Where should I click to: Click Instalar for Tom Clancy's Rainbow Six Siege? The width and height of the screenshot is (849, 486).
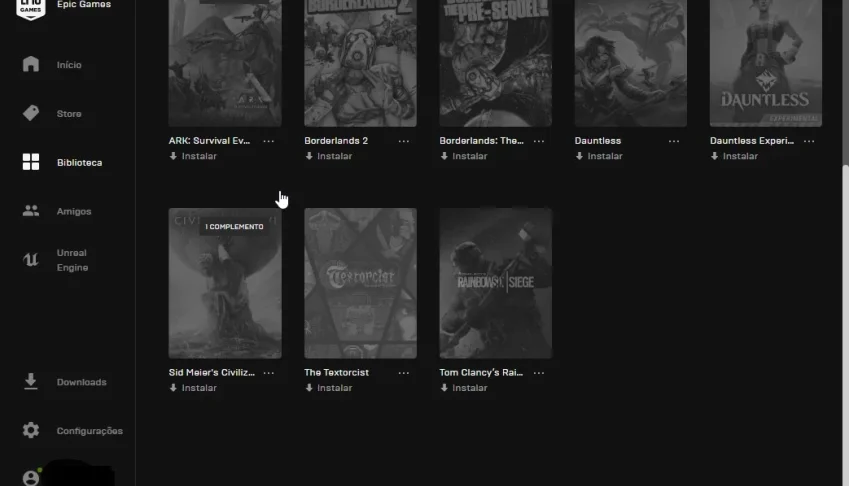click(x=470, y=388)
